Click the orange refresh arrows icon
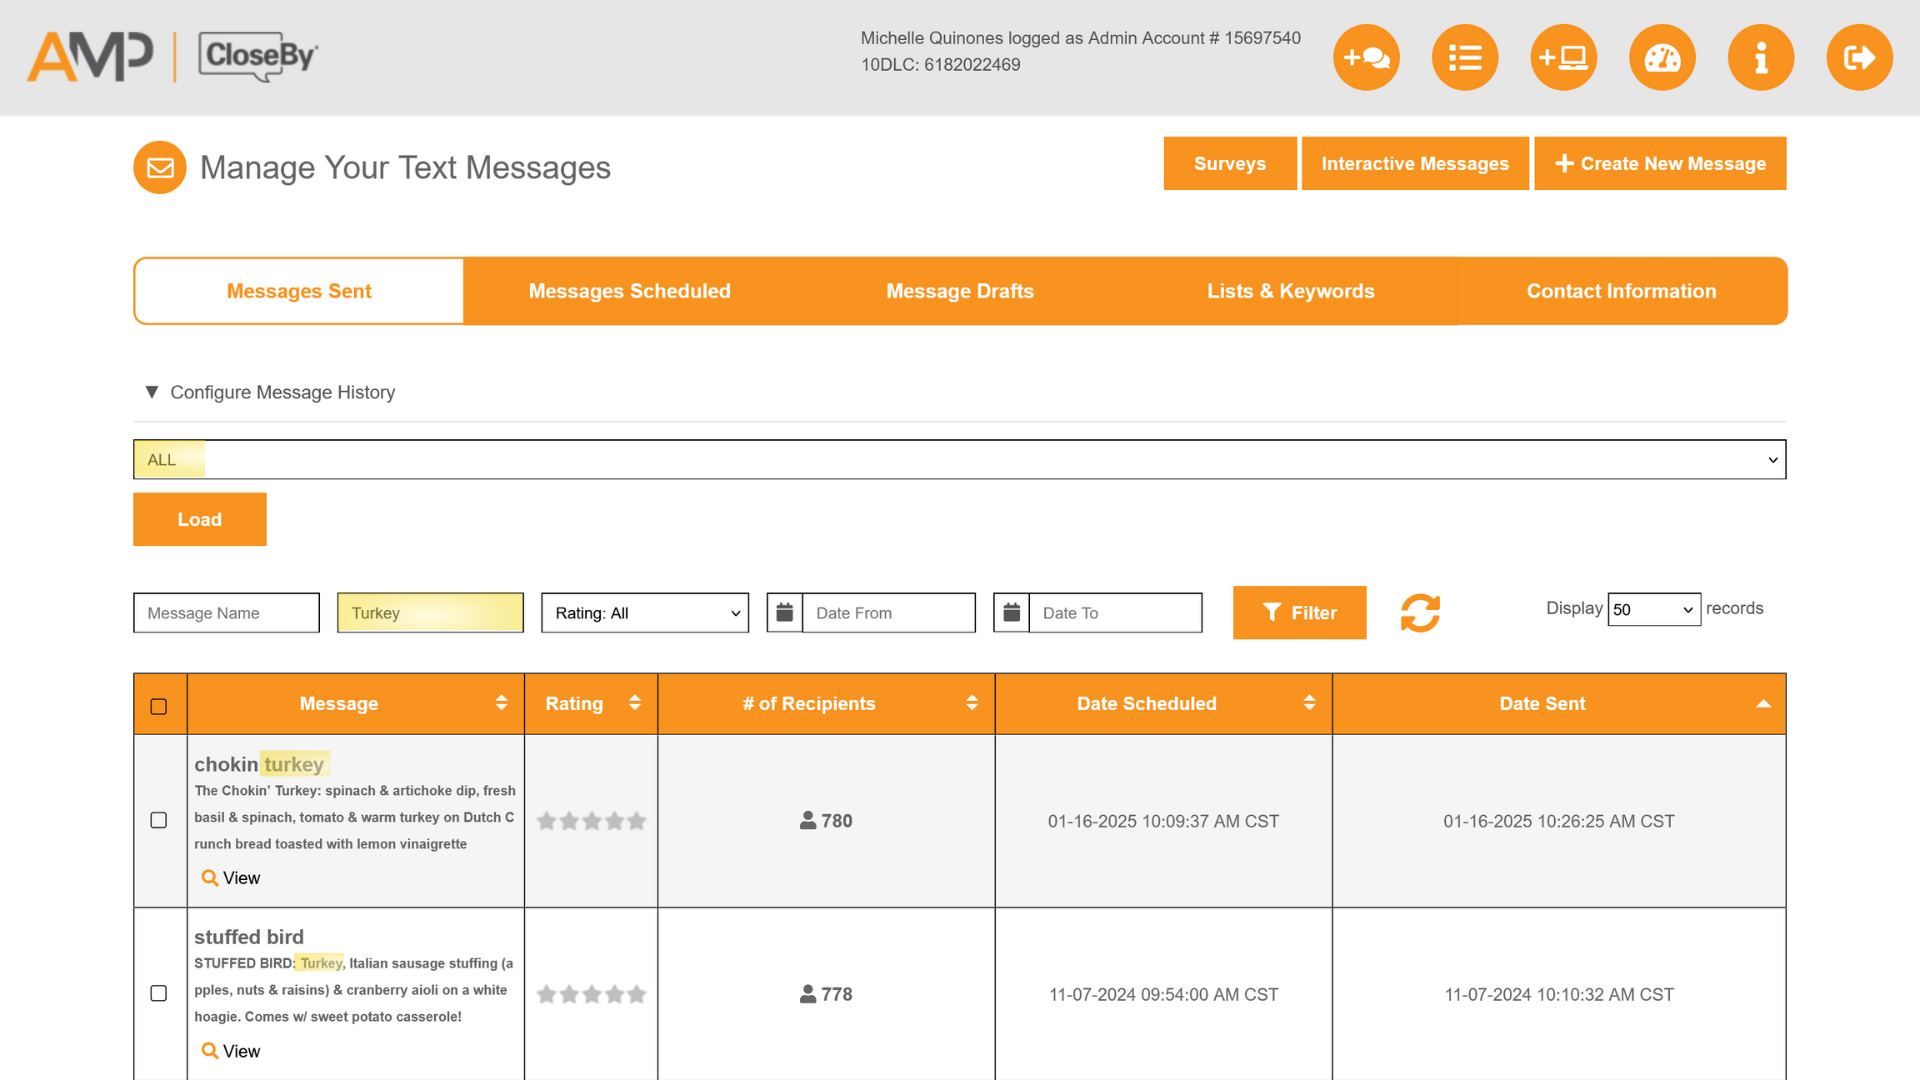The image size is (1920, 1080). coord(1420,613)
